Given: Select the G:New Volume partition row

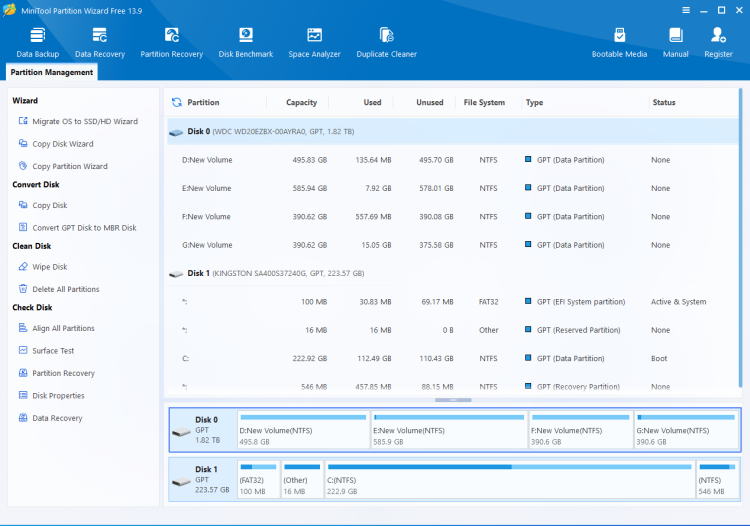Looking at the screenshot, I should pyautogui.click(x=452, y=245).
